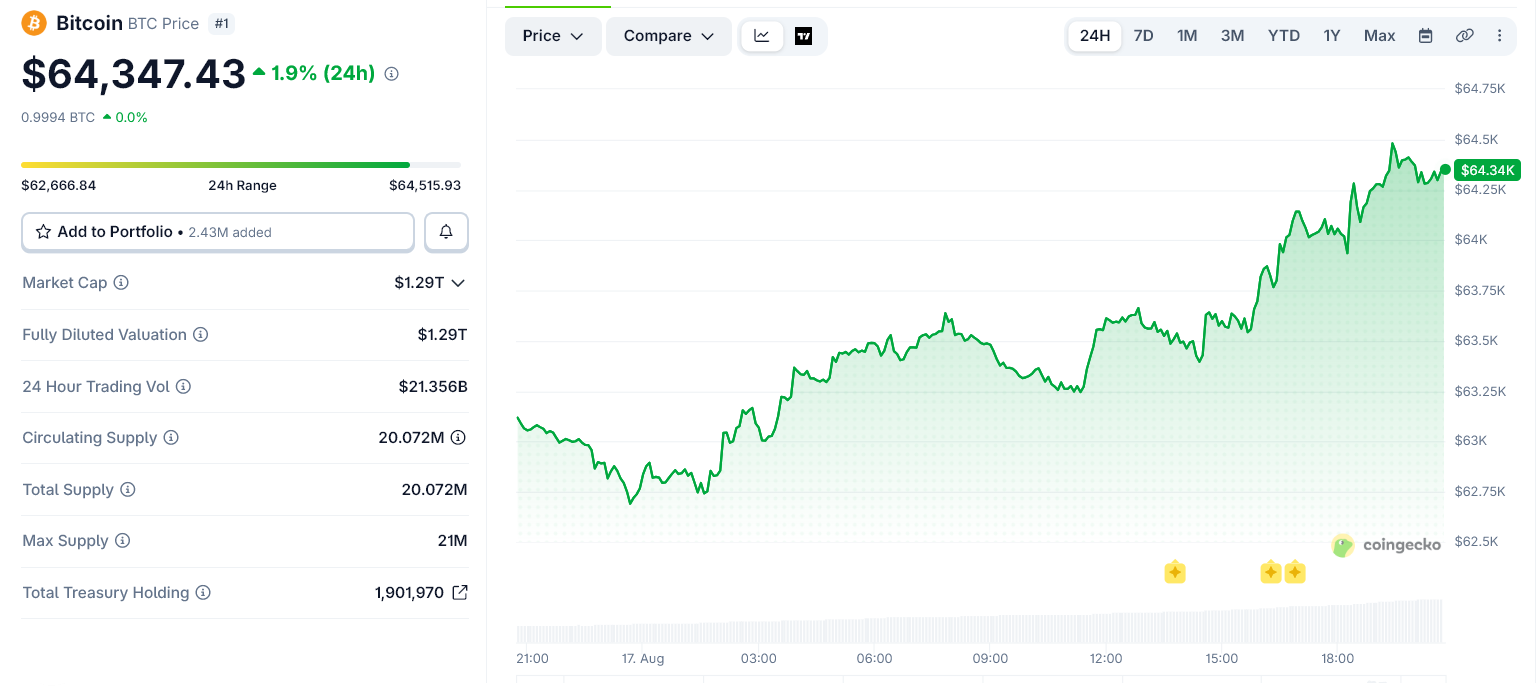Click the Bitcoin logo icon
The width and height of the screenshot is (1536, 687).
[x=35, y=23]
